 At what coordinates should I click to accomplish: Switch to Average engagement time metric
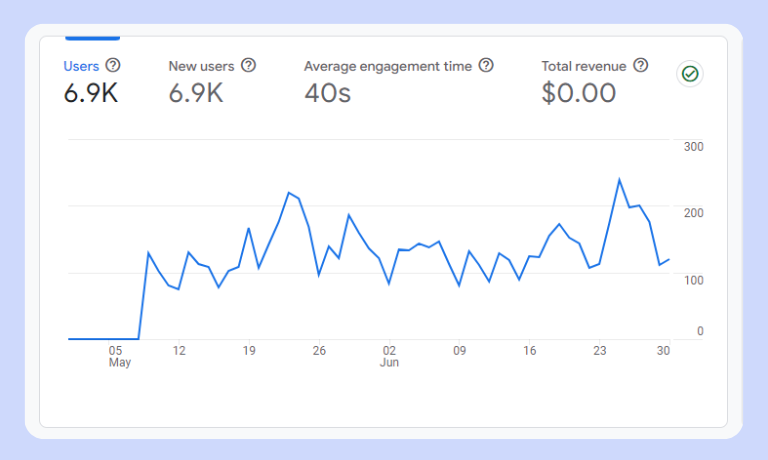coord(387,66)
